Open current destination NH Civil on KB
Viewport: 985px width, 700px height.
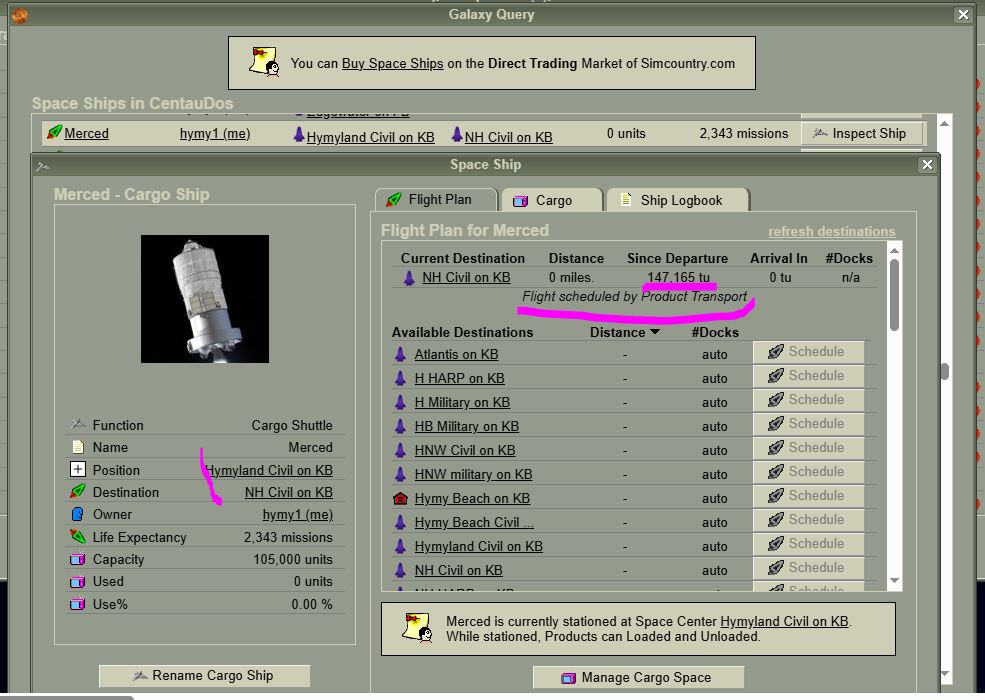(x=465, y=277)
